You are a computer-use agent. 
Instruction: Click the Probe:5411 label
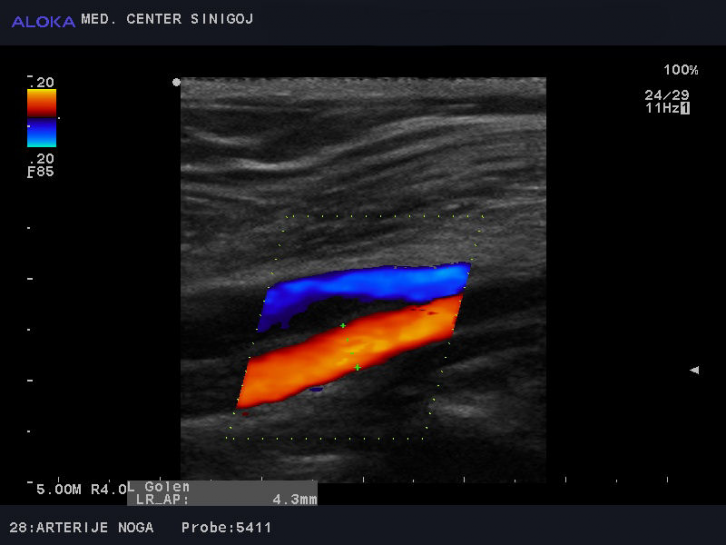226,527
